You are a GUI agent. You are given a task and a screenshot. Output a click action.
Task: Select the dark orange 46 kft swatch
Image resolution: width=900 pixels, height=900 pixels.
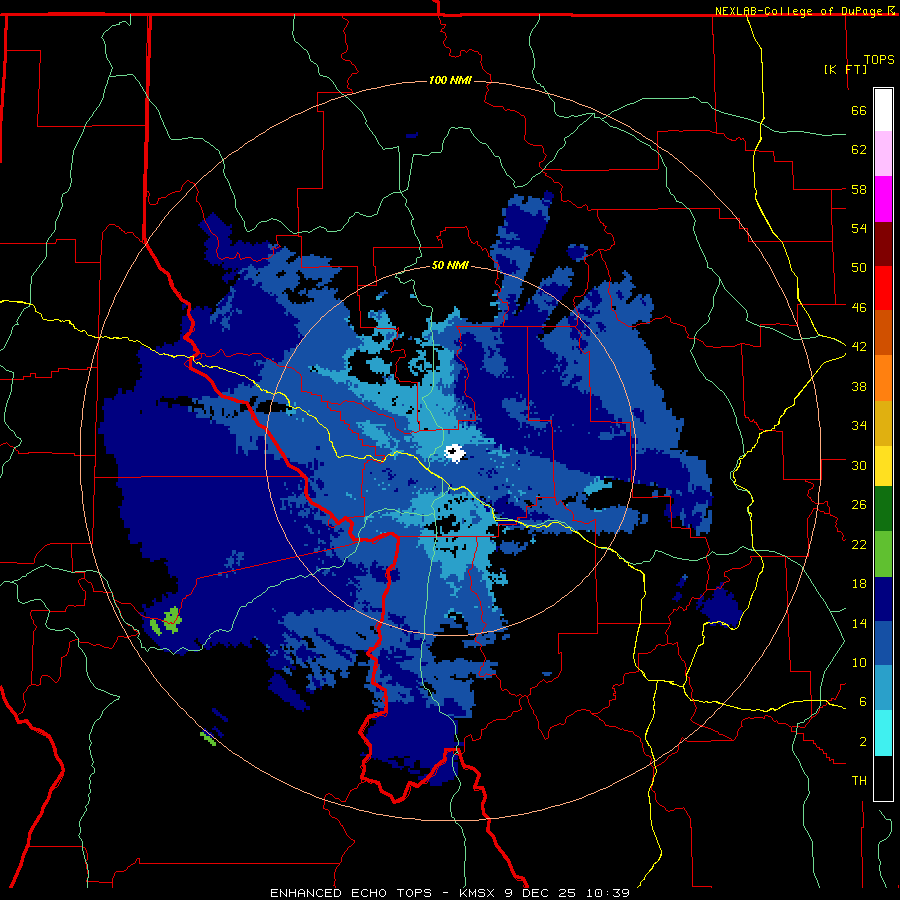tap(883, 332)
